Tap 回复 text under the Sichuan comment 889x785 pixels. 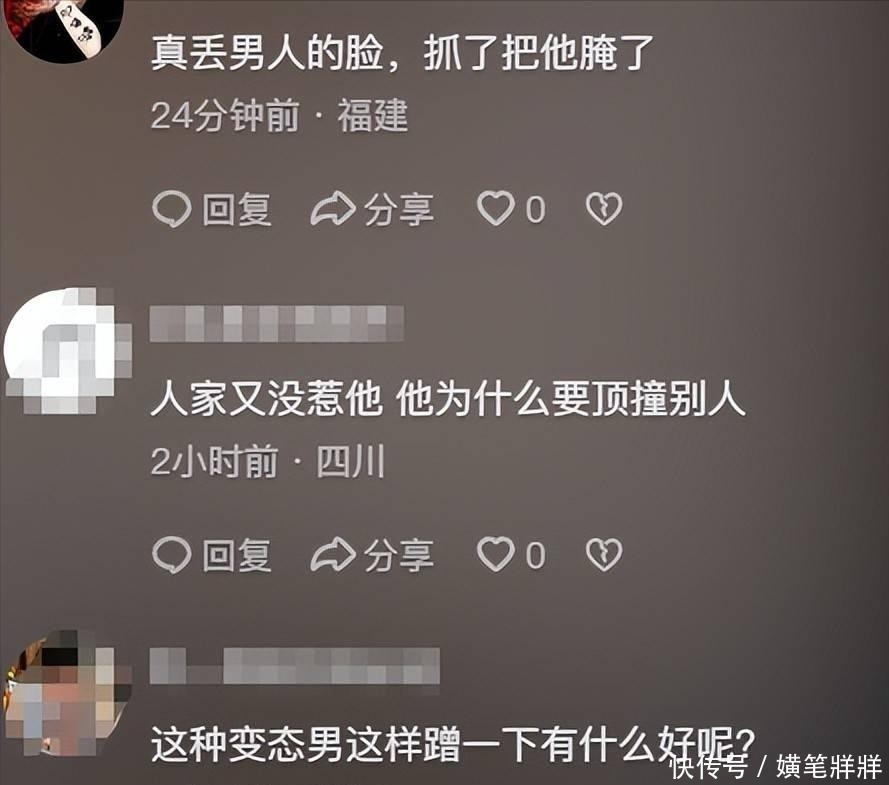(x=237, y=555)
